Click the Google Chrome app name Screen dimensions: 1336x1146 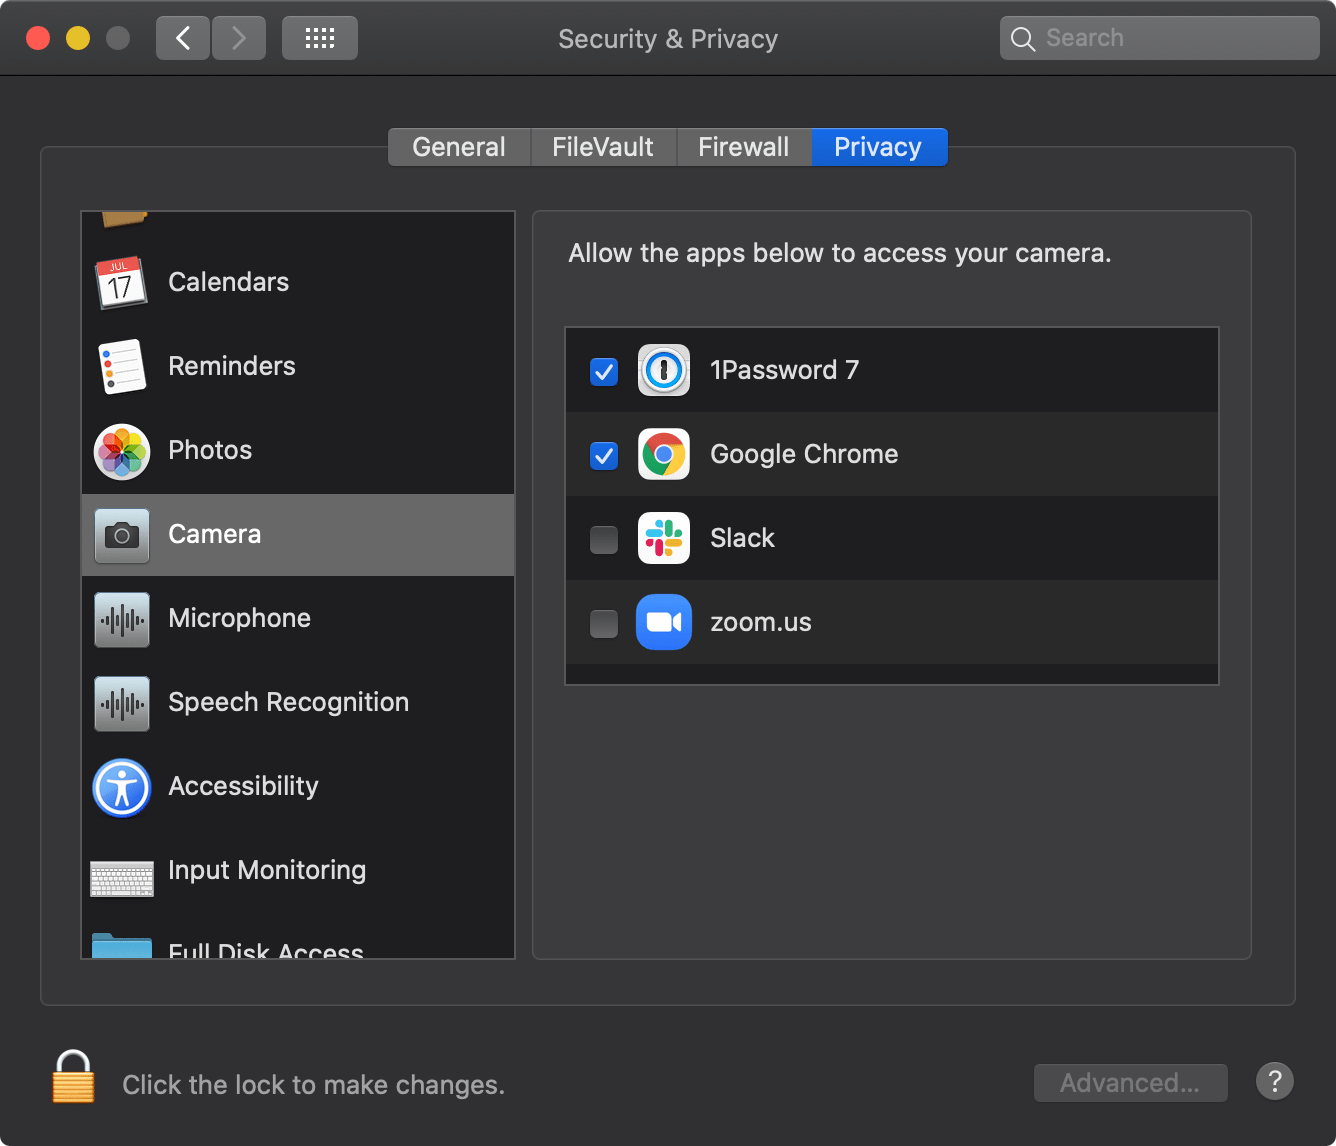[x=804, y=454]
